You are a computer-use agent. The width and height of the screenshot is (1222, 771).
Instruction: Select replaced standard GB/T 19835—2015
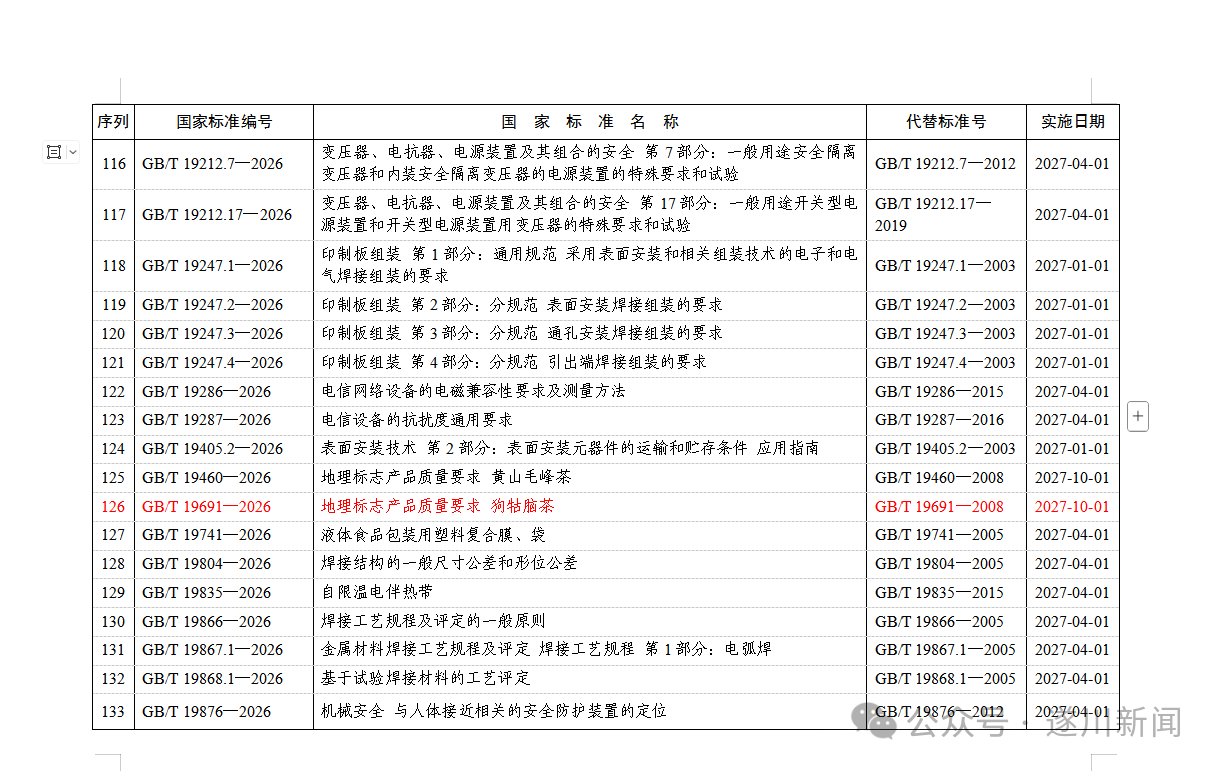[x=939, y=593]
